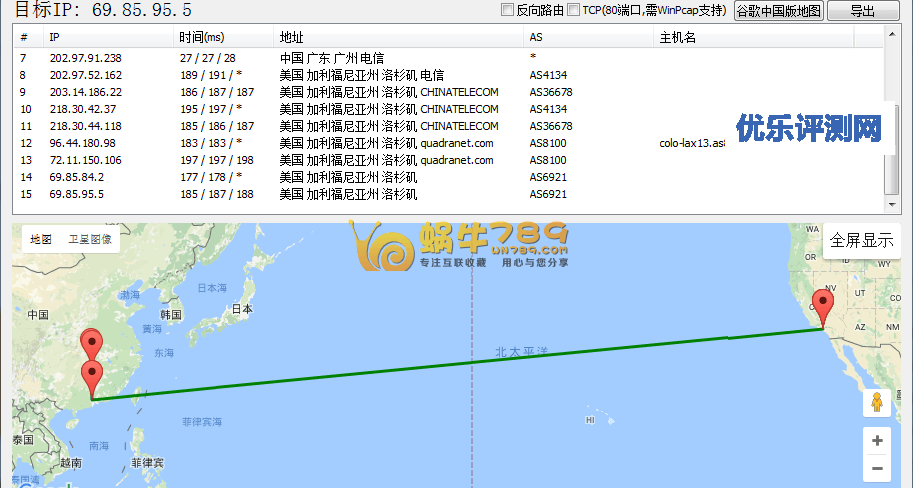
Task: Select hop row 96.44.180.98
Action: (x=448, y=143)
